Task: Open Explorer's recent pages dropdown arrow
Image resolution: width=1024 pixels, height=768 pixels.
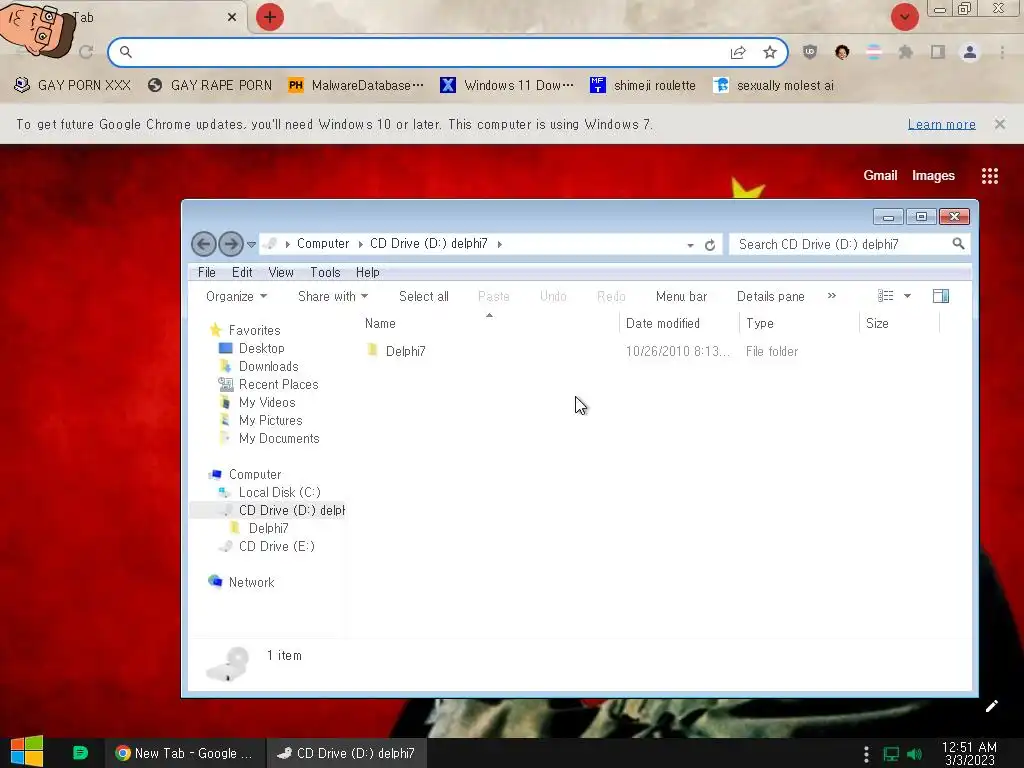Action: click(251, 245)
